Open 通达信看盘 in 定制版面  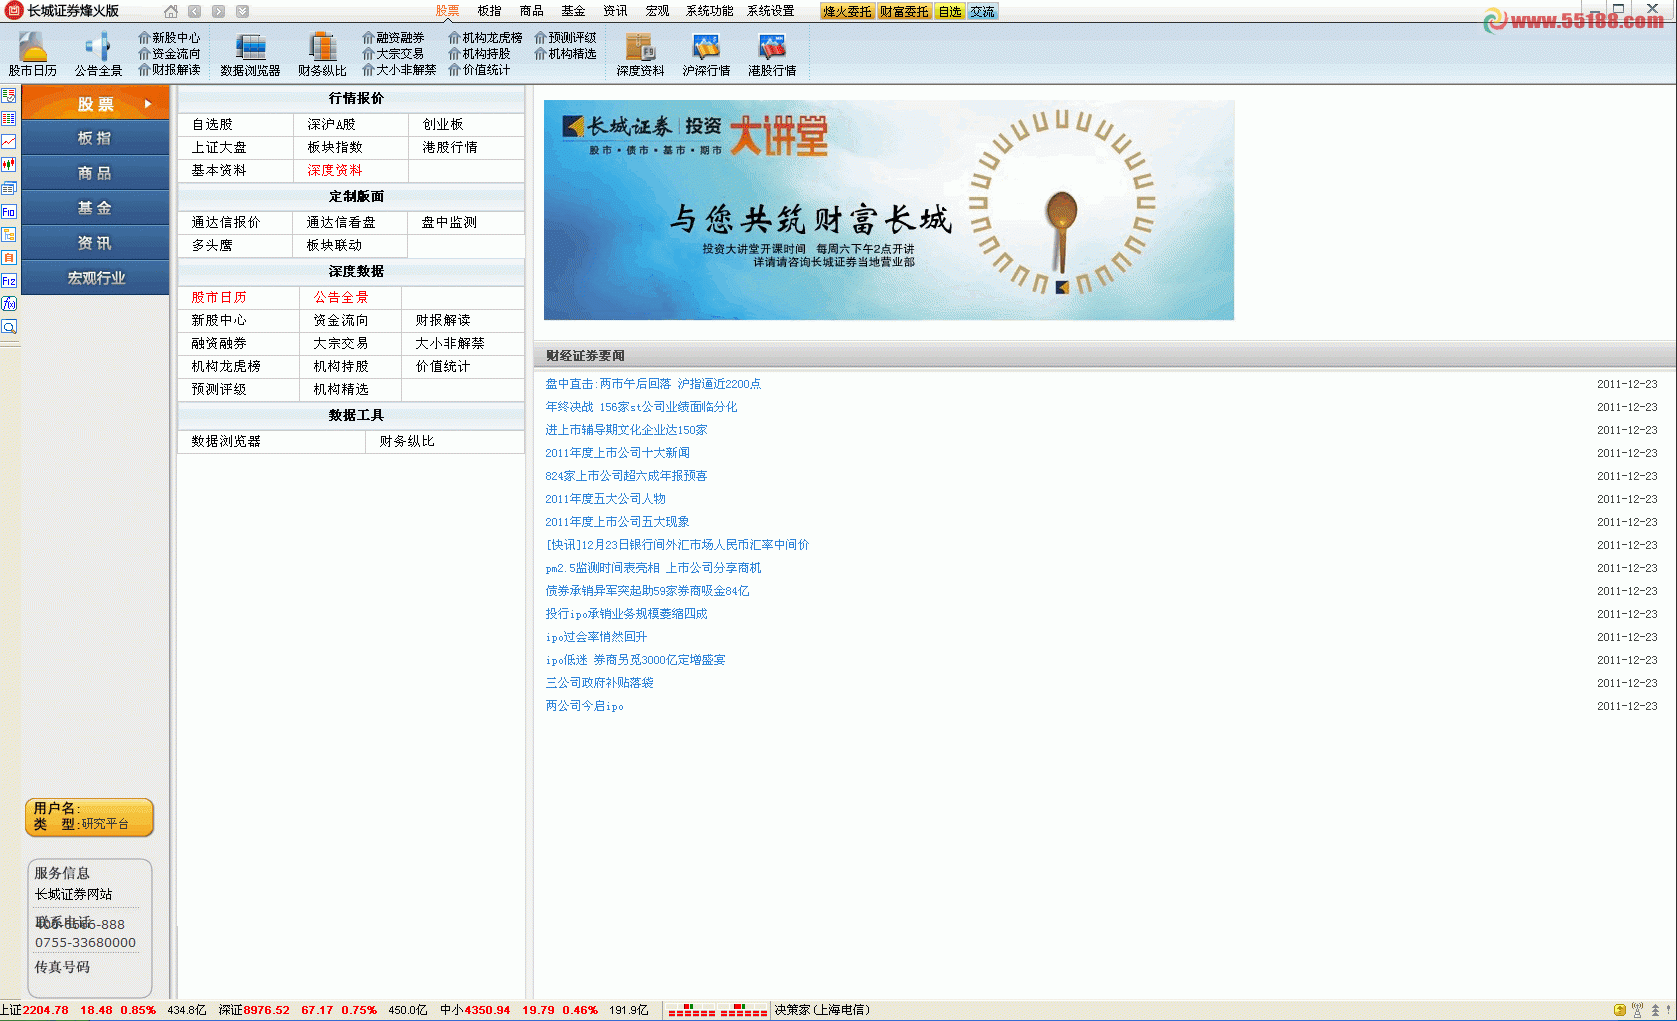click(341, 222)
